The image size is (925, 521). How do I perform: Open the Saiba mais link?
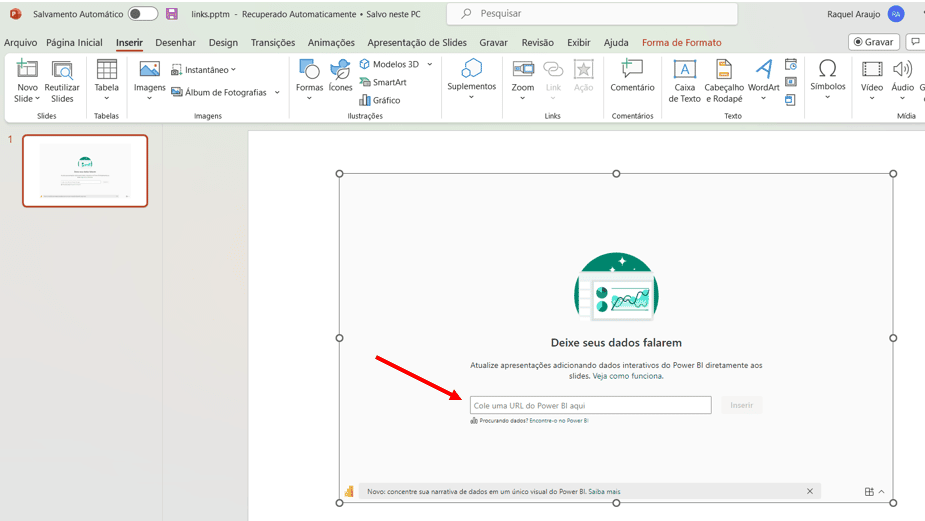pos(604,491)
